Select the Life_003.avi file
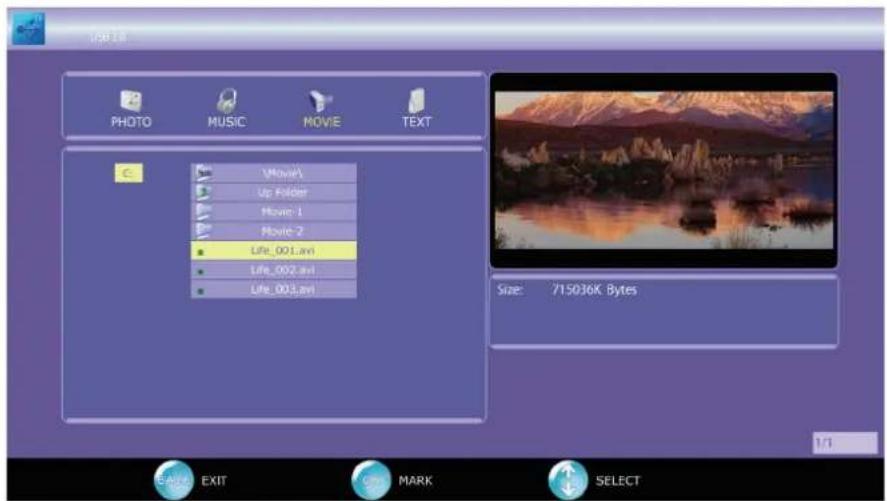887x501 pixels. pos(274,289)
